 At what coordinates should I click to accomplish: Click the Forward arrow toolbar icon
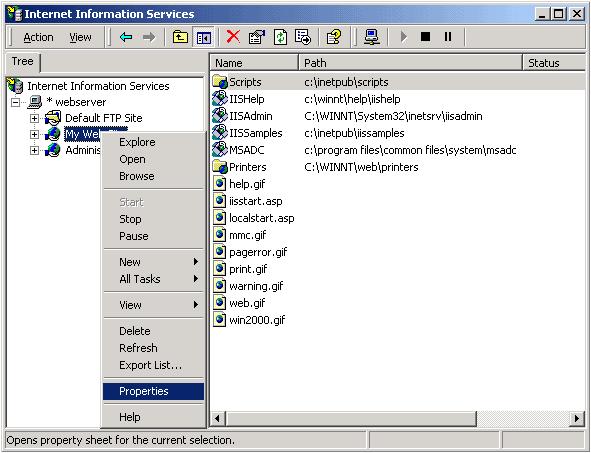click(x=149, y=37)
